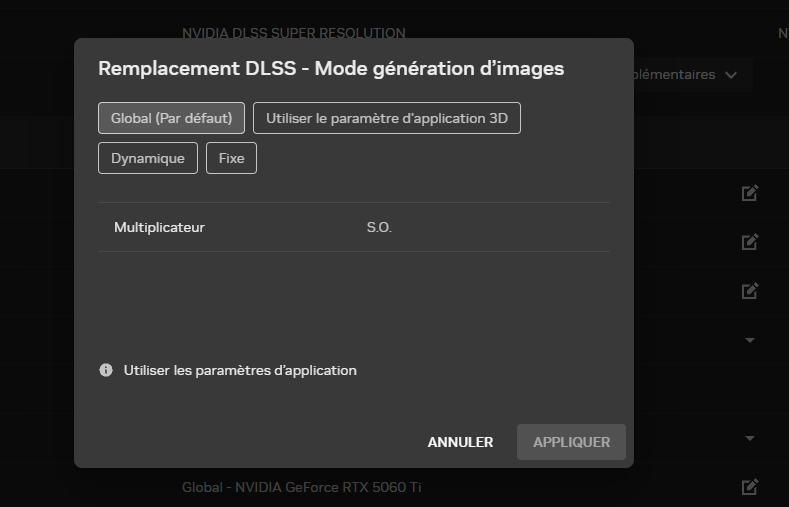Expand the plémentaires dropdown chevron behind dialog
789x507 pixels.
pos(731,75)
